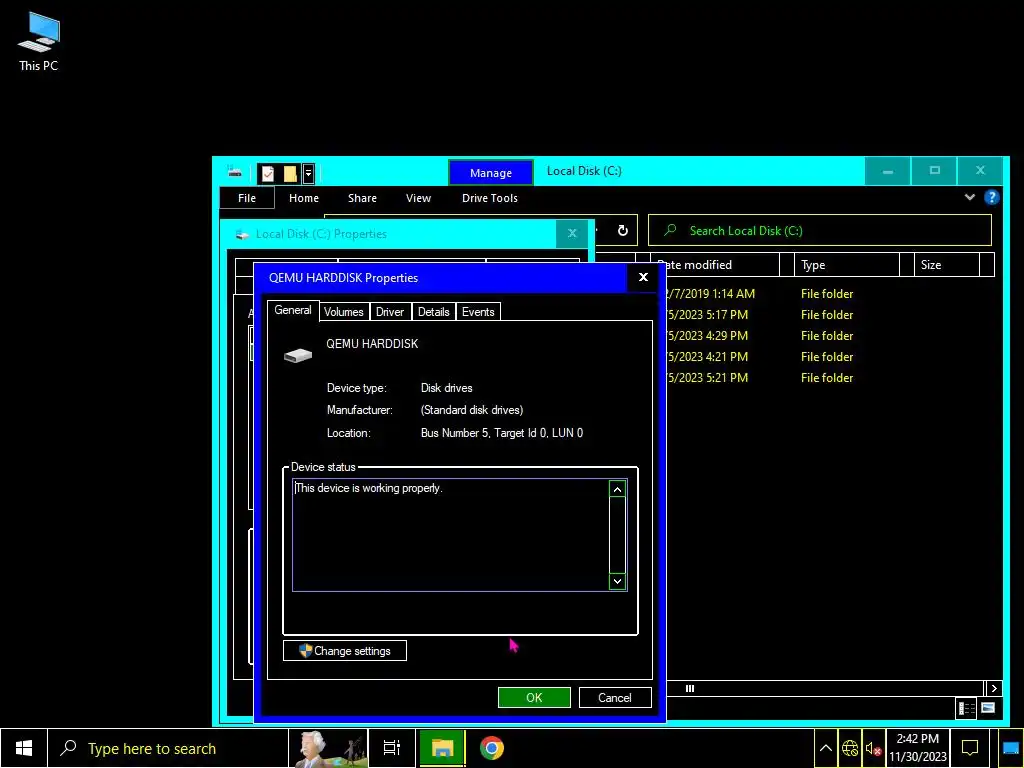1024x768 pixels.
Task: Click the Bus Number 5 location text
Action: click(502, 433)
